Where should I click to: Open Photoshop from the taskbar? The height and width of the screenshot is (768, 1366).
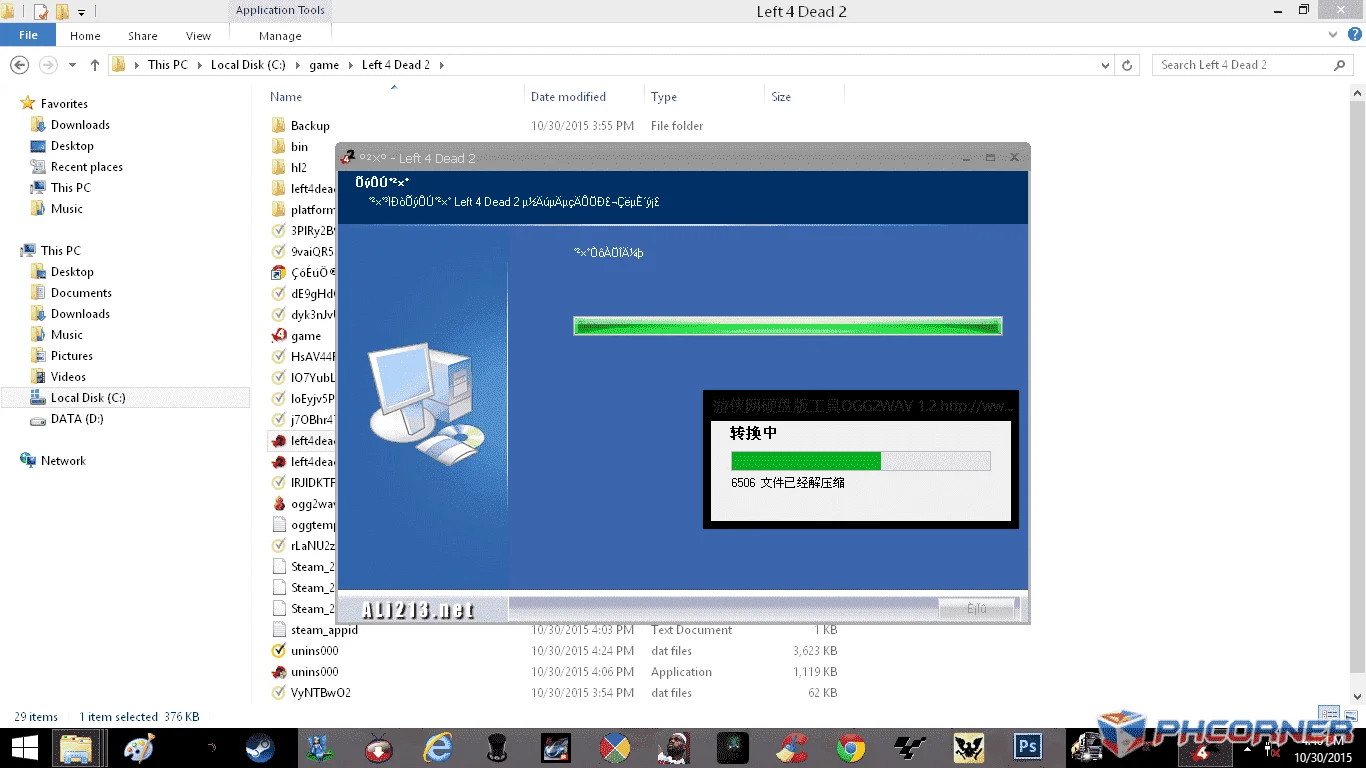pos(1027,748)
